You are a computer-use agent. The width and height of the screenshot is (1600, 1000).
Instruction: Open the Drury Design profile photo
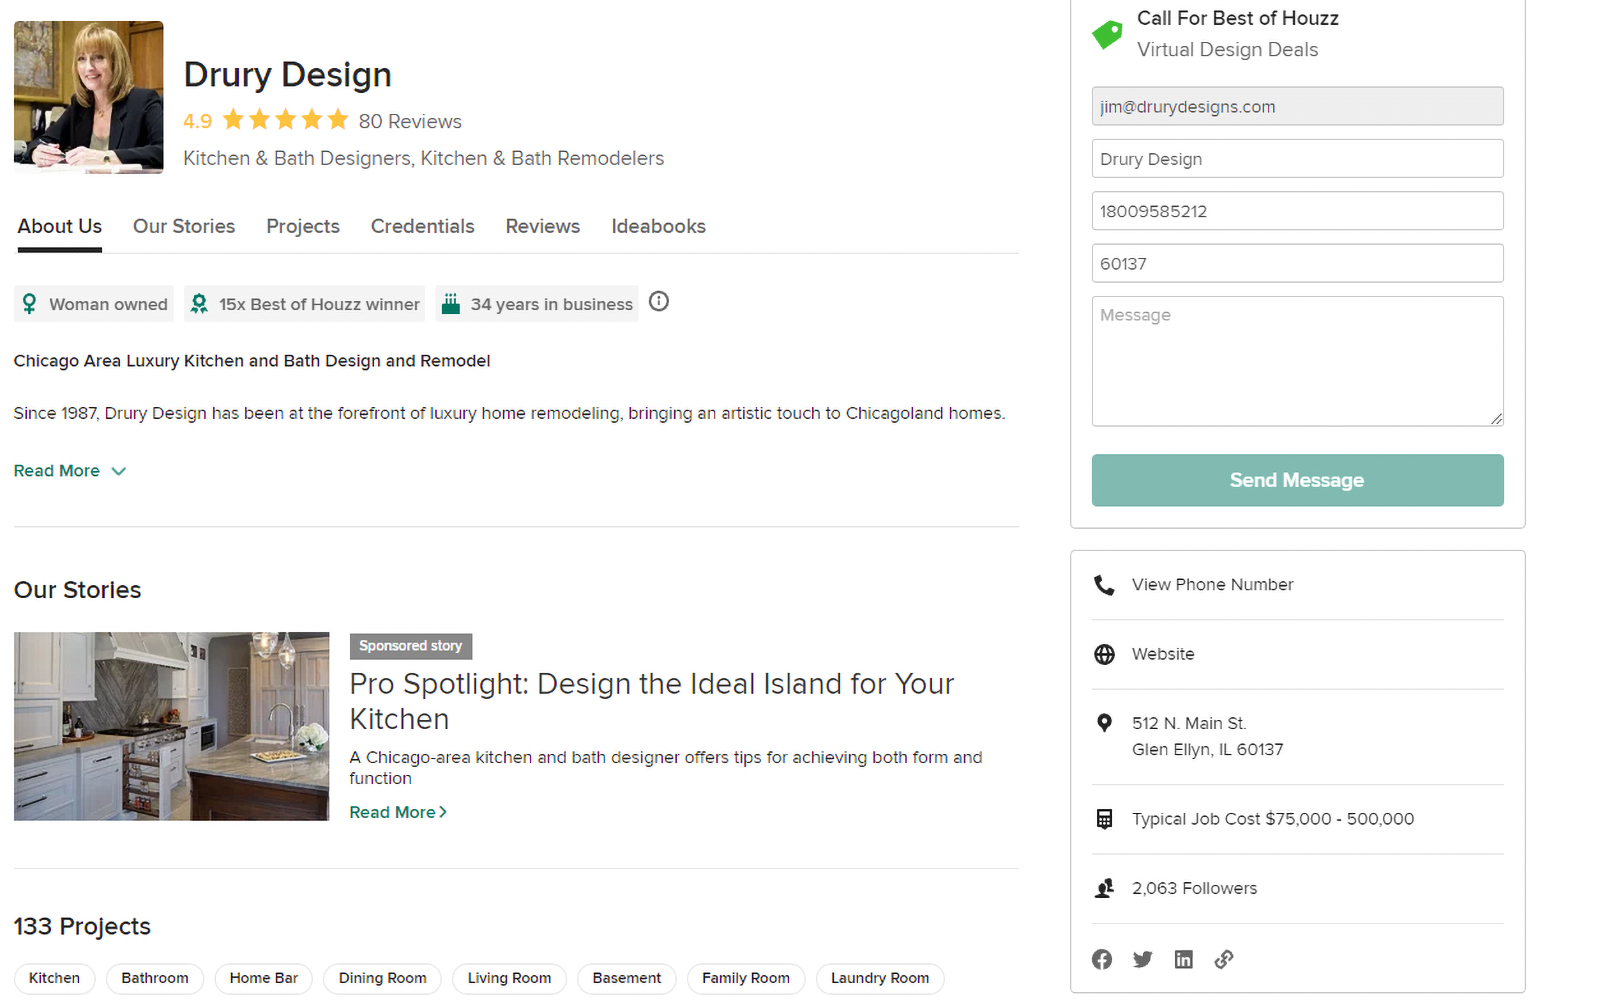(88, 97)
